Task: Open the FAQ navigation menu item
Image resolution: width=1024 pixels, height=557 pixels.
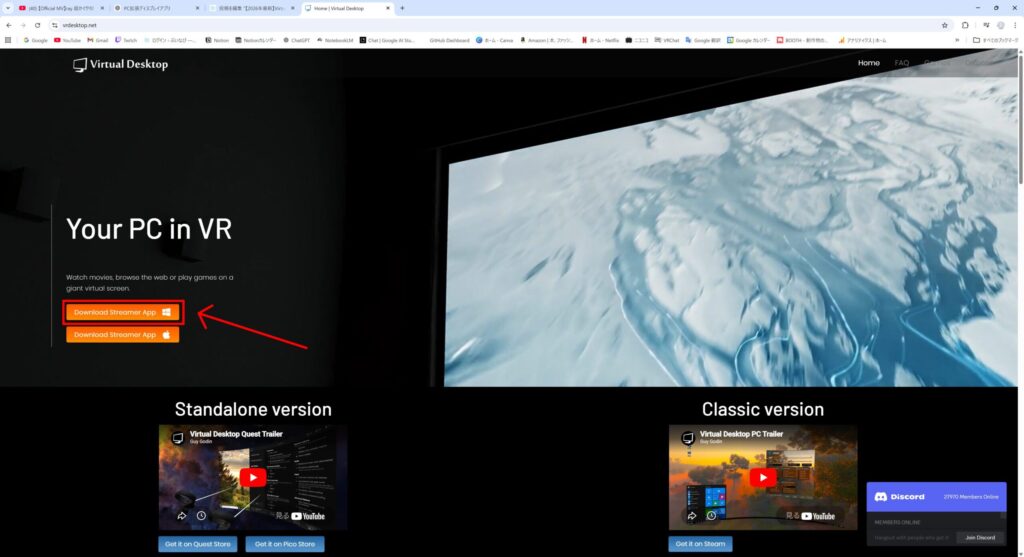Action: (x=901, y=63)
